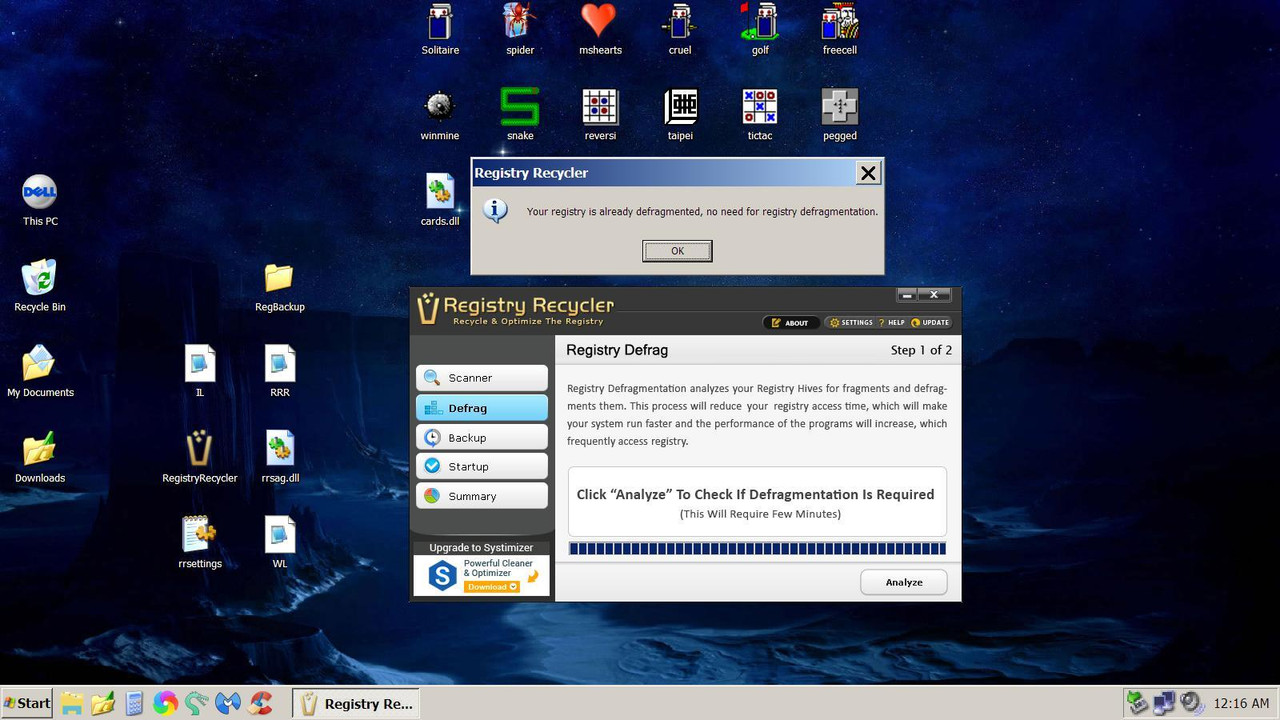Select reversi desktop icon
Image resolution: width=1280 pixels, height=720 pixels.
point(600,115)
